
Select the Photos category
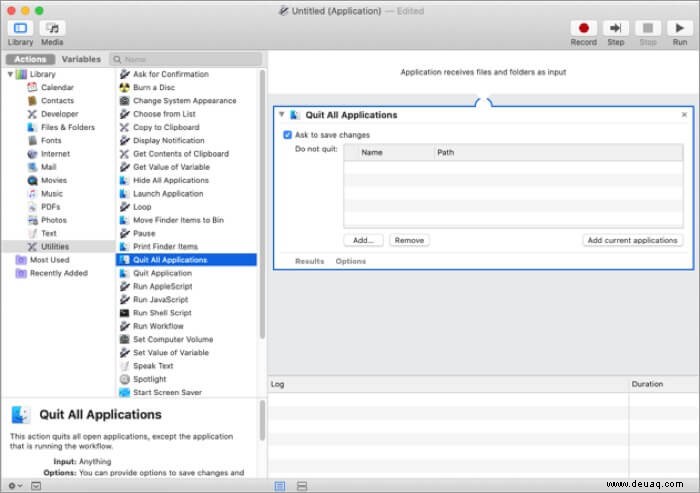point(54,220)
